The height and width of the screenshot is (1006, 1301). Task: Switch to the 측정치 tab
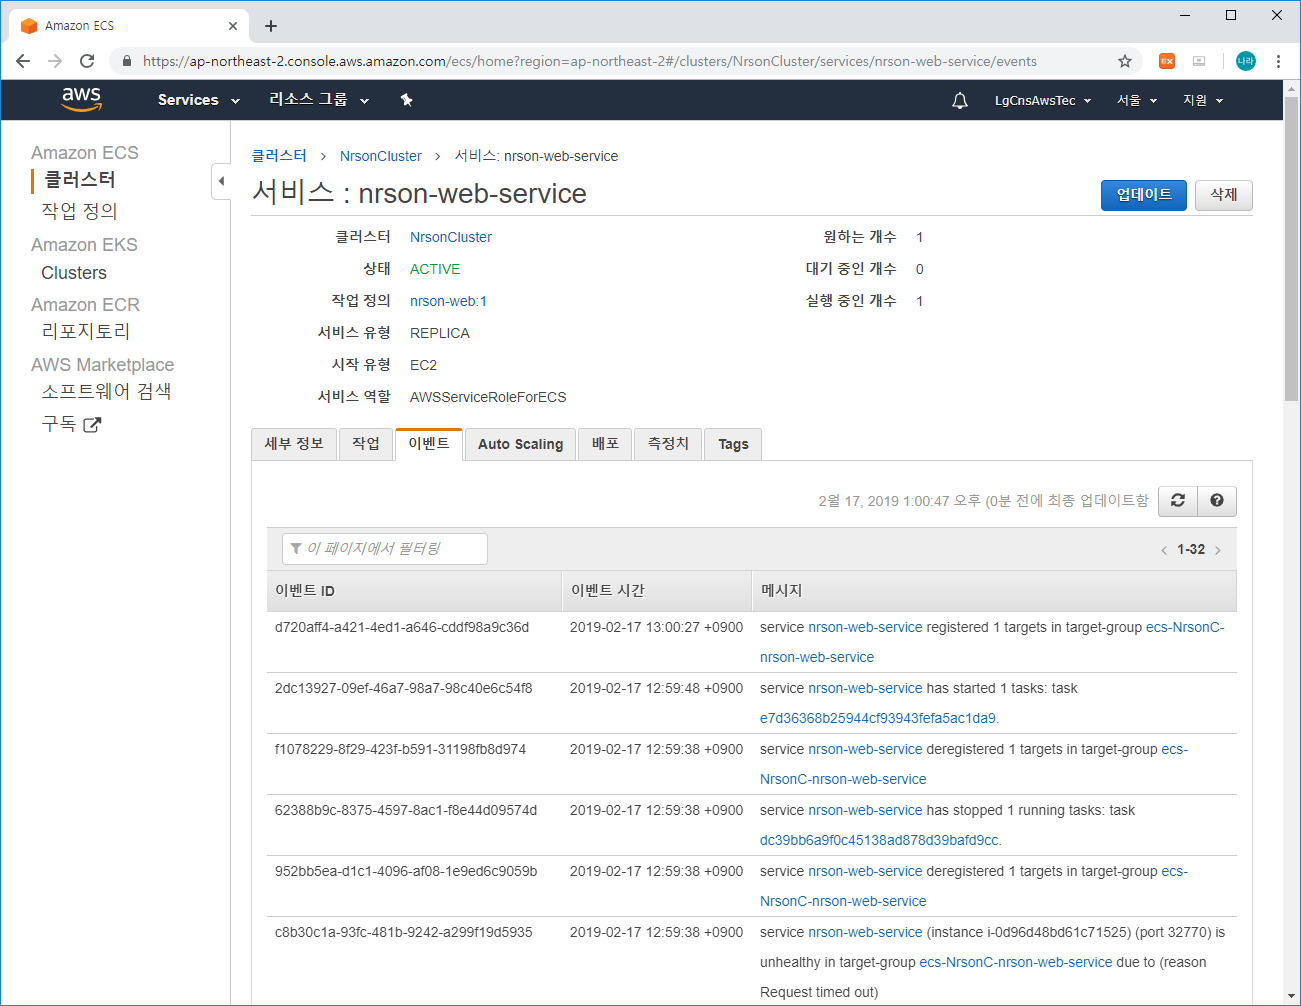(x=668, y=444)
